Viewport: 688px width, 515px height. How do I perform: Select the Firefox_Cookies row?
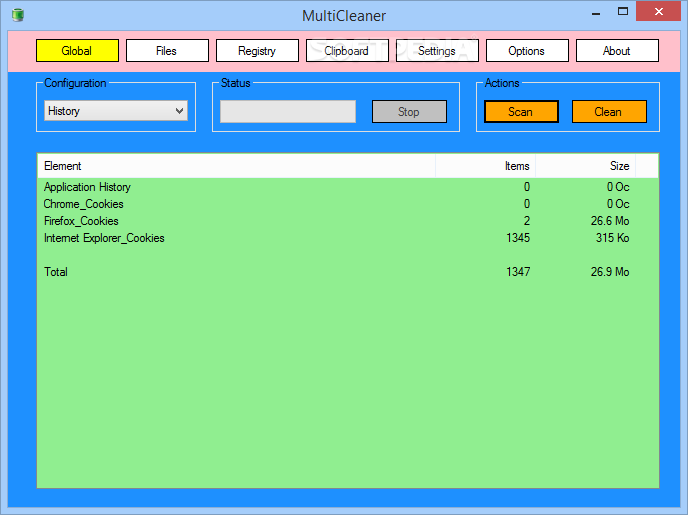[348, 221]
